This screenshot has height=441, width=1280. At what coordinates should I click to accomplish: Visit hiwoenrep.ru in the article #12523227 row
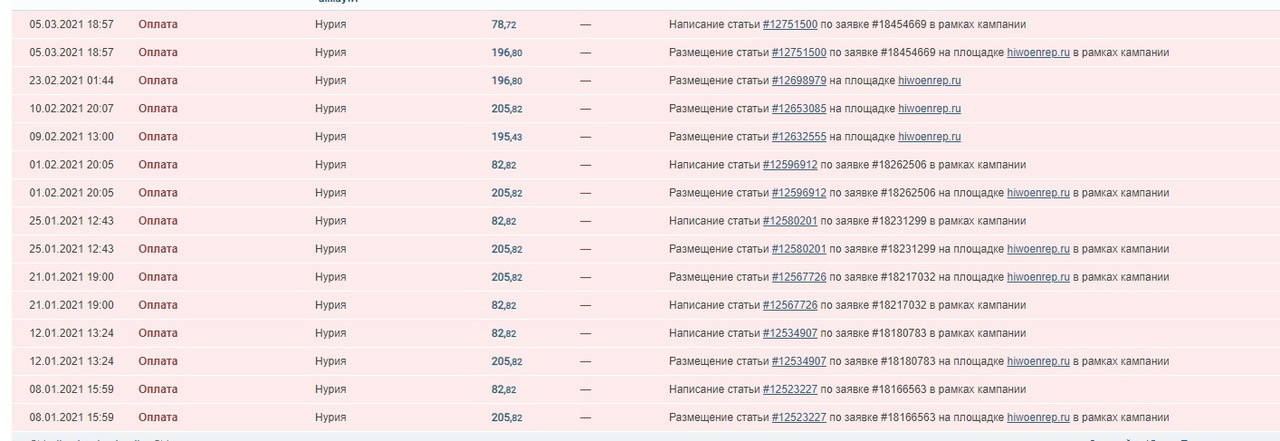1038,417
